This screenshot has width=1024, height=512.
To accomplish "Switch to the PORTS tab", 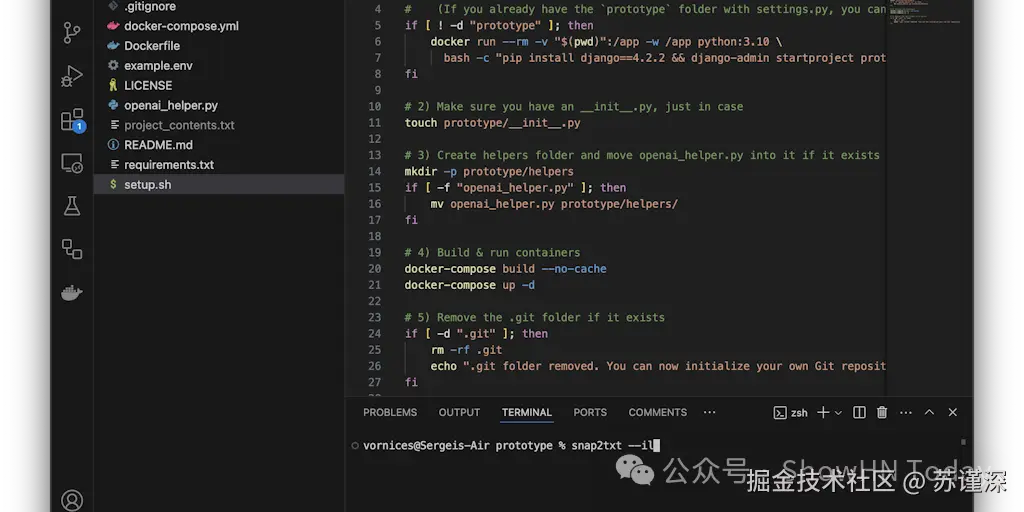I will [x=590, y=413].
